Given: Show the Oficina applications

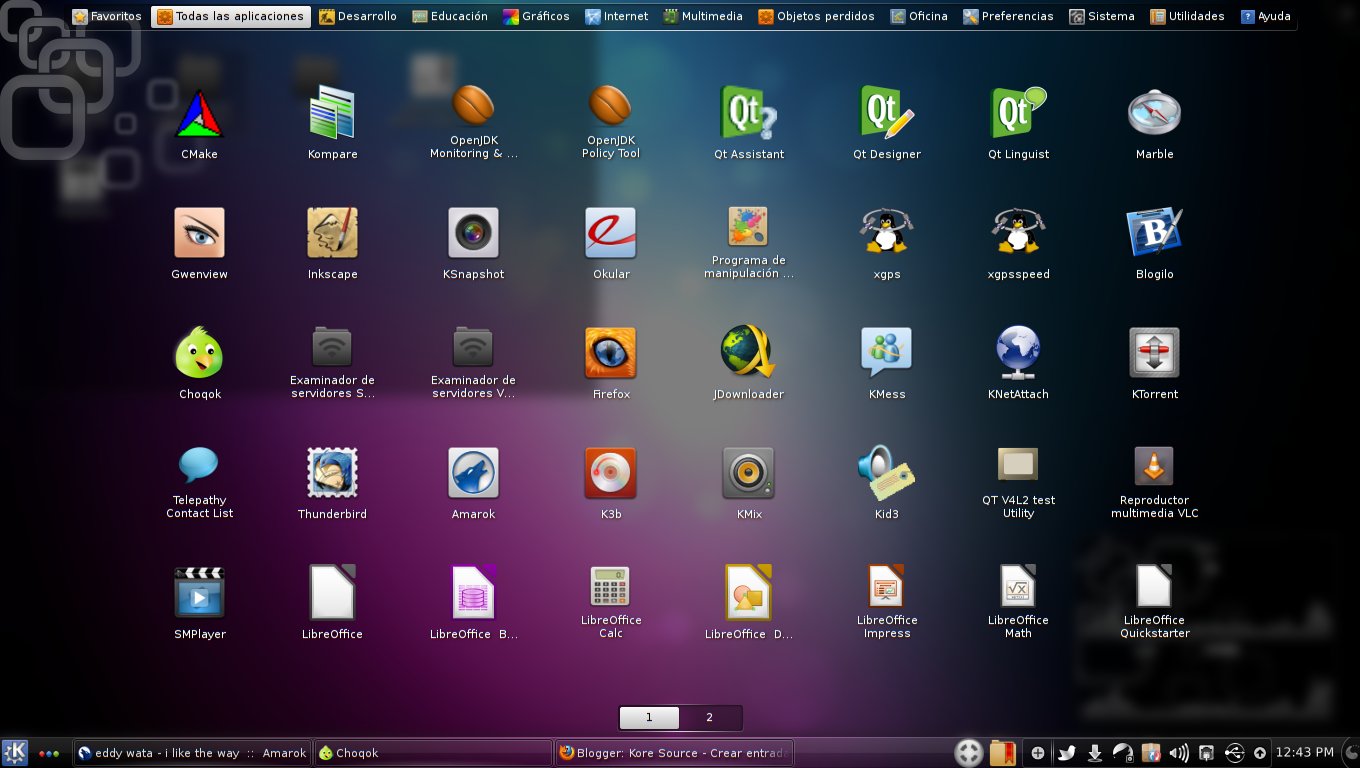Looking at the screenshot, I should 919,16.
